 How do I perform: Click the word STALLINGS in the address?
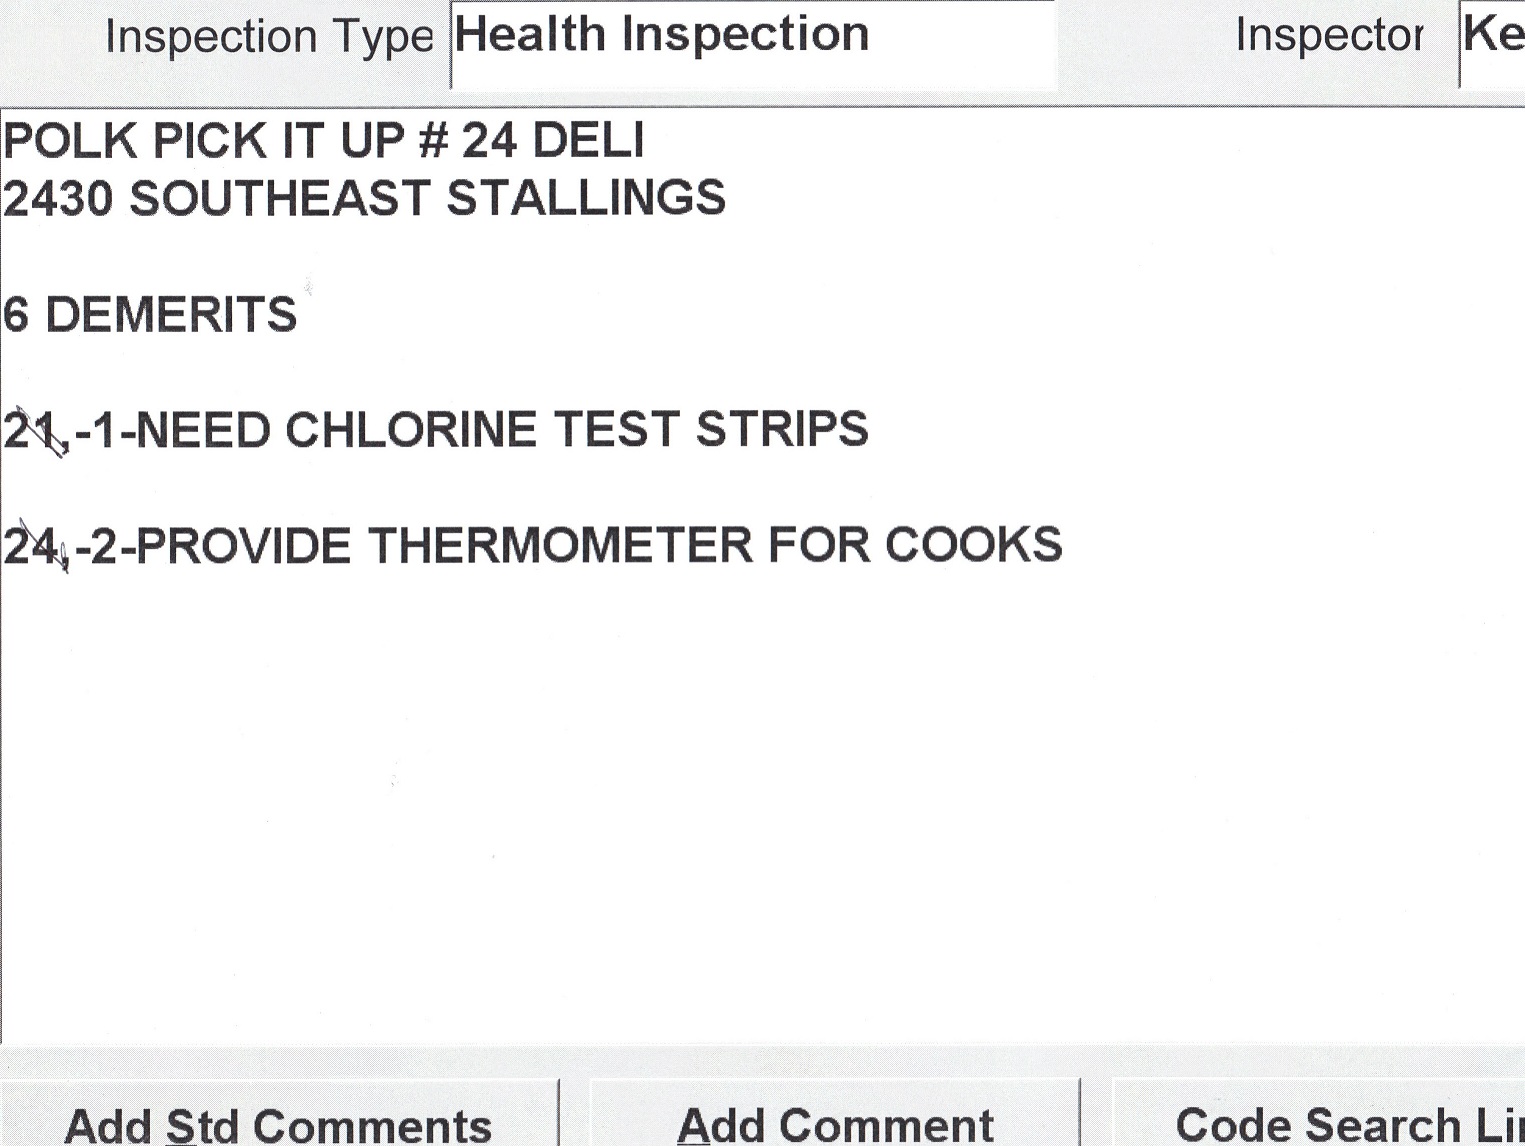click(586, 199)
